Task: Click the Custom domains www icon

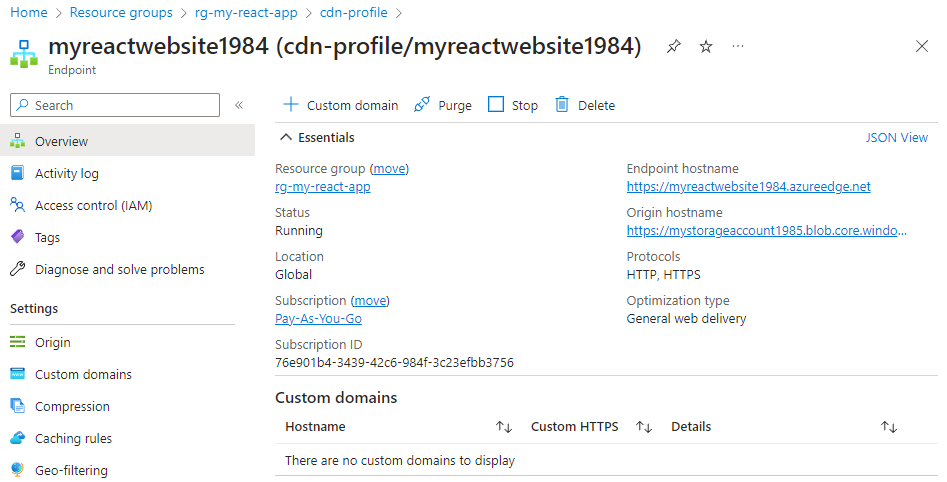Action: 18,374
